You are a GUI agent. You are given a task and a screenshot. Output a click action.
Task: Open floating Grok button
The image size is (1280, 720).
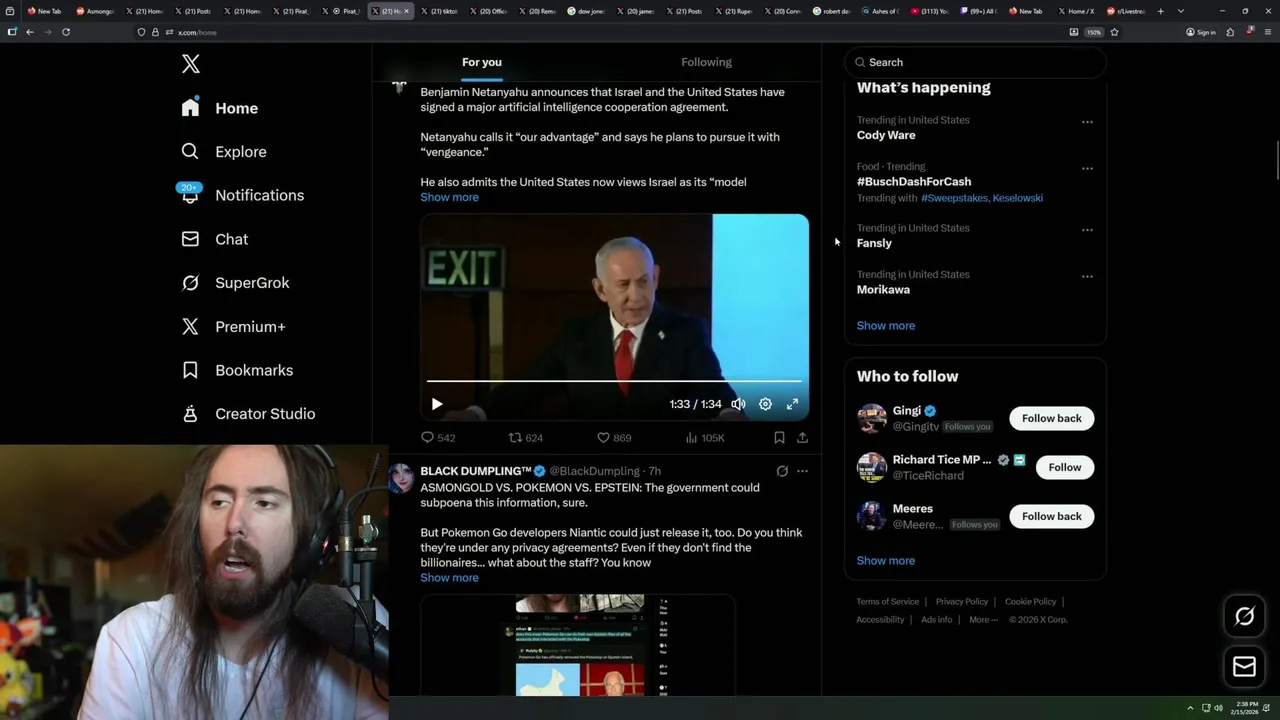[x=1245, y=617]
